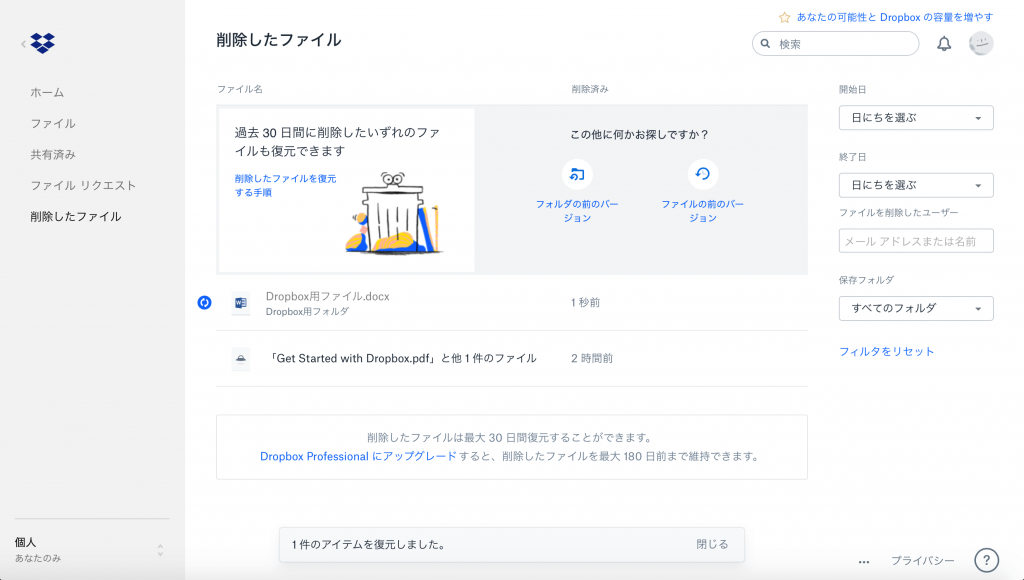1024x580 pixels.
Task: Focus the 検索 search field
Action: click(835, 44)
